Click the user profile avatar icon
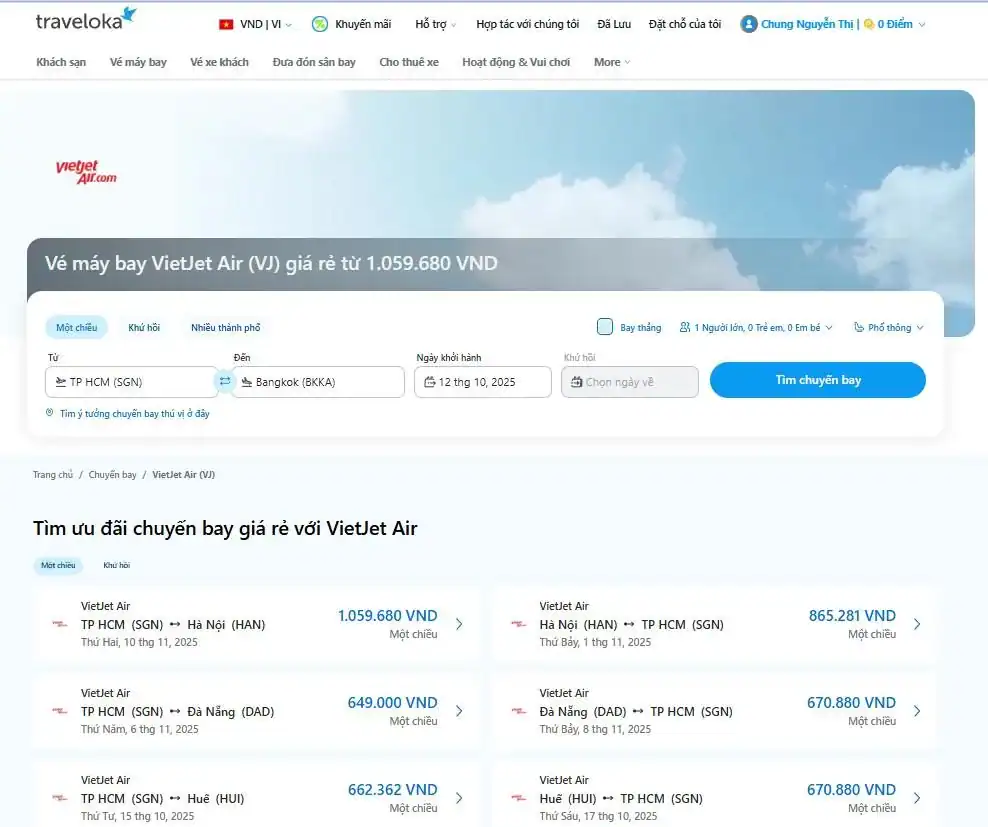This screenshot has height=827, width=988. tap(748, 24)
